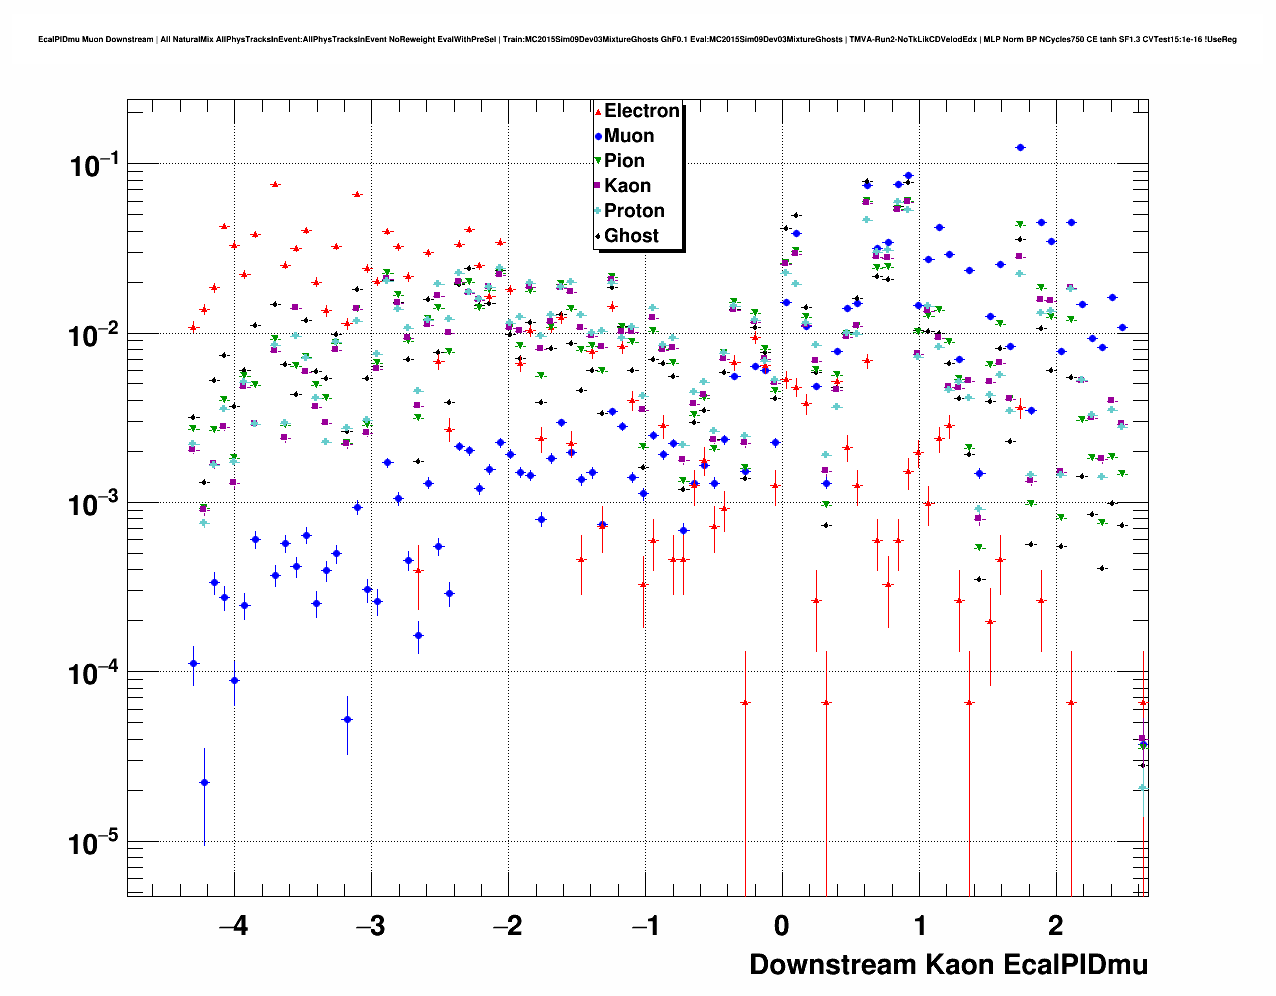Select the Pion legend label
Screen dimensions: 1276x996
tap(624, 161)
